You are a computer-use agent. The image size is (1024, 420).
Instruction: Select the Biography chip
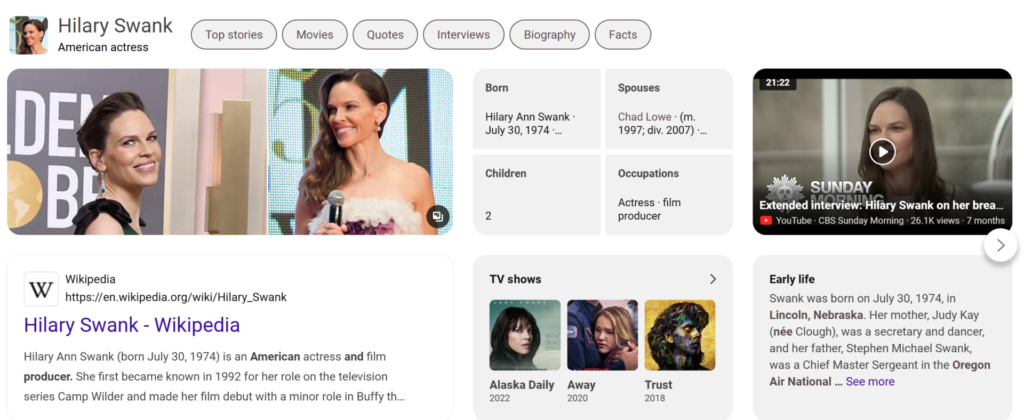(549, 35)
